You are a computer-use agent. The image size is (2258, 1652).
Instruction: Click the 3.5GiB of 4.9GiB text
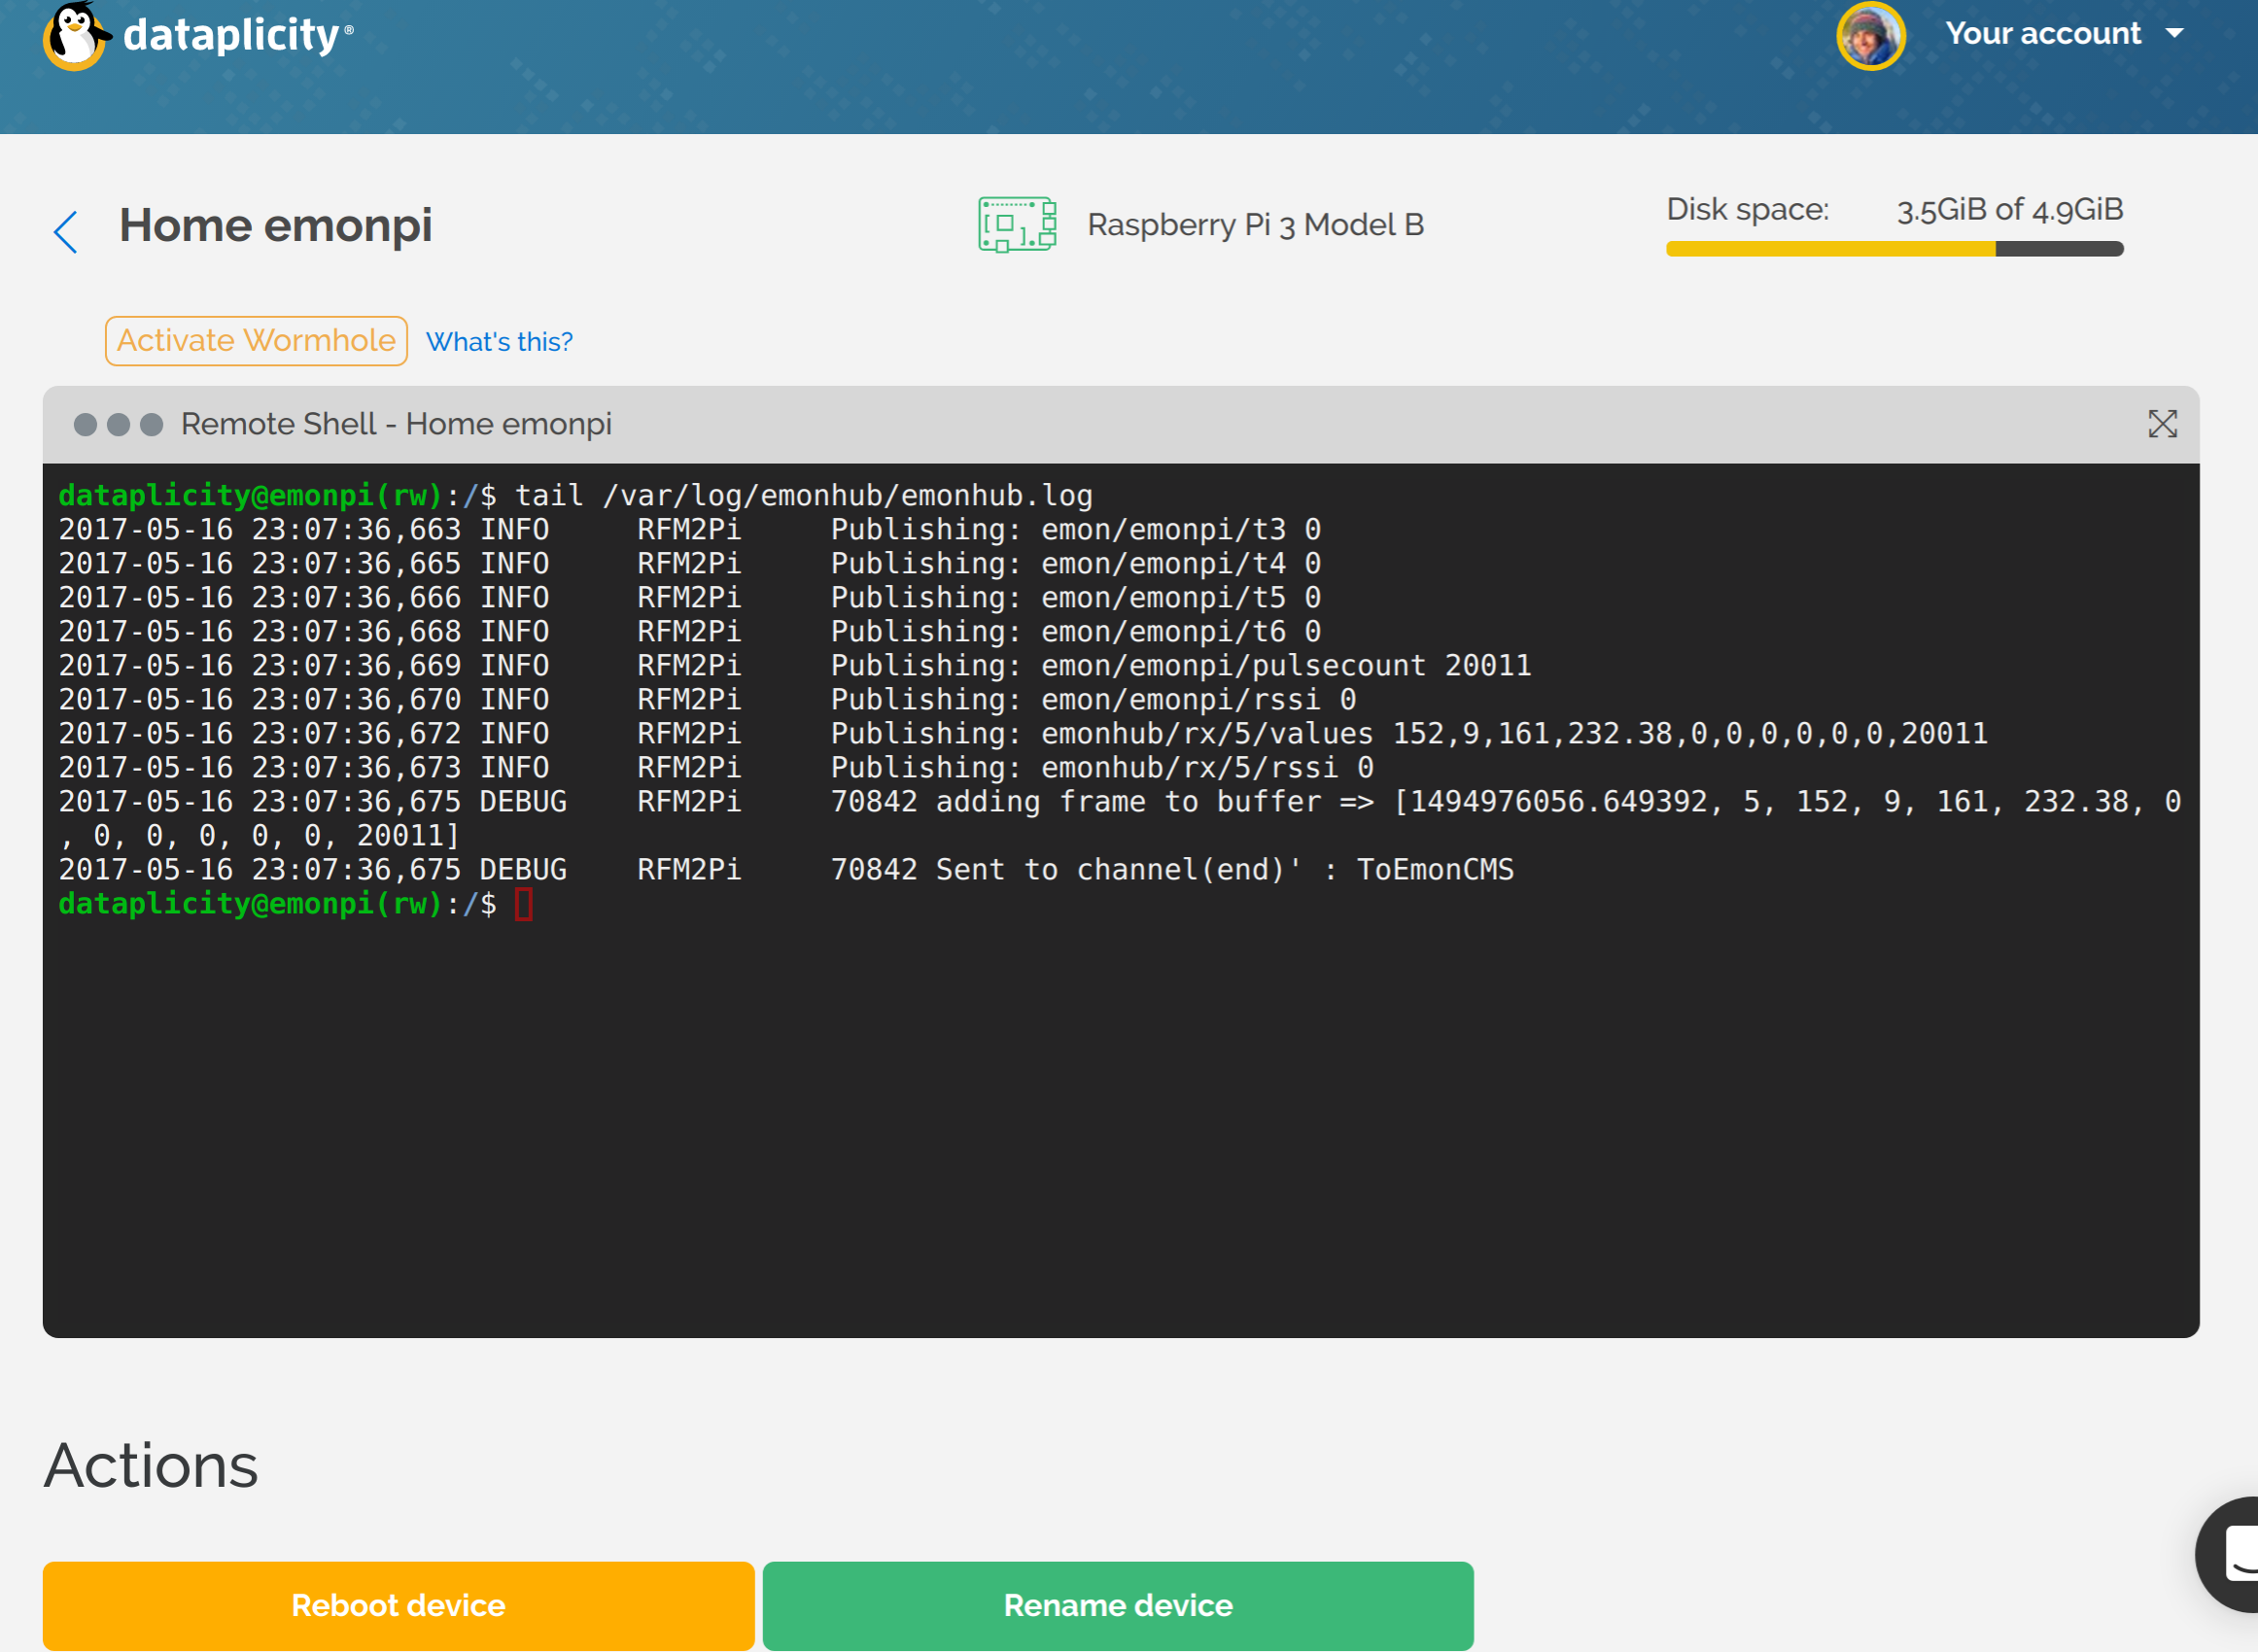coord(2010,210)
